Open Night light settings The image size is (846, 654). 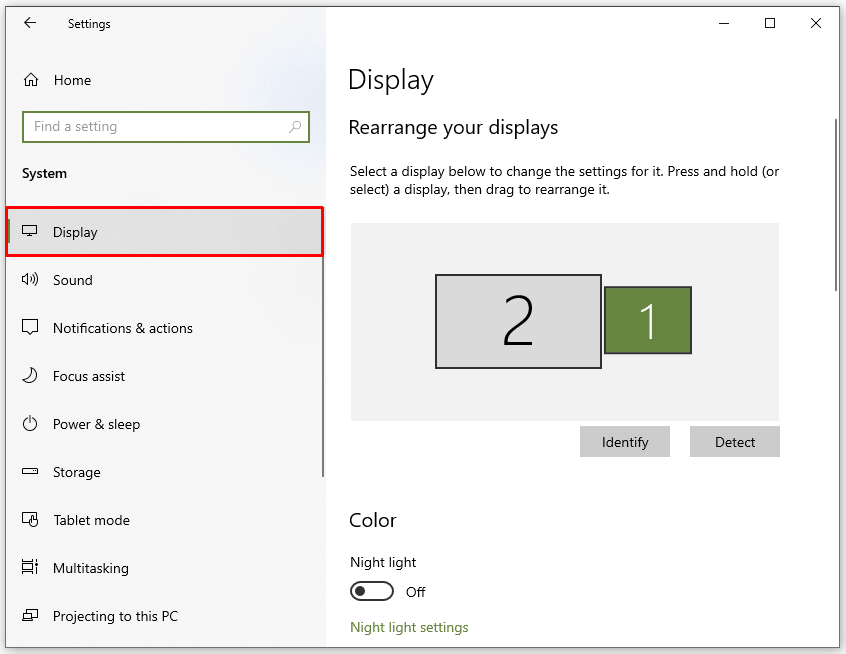click(x=409, y=627)
